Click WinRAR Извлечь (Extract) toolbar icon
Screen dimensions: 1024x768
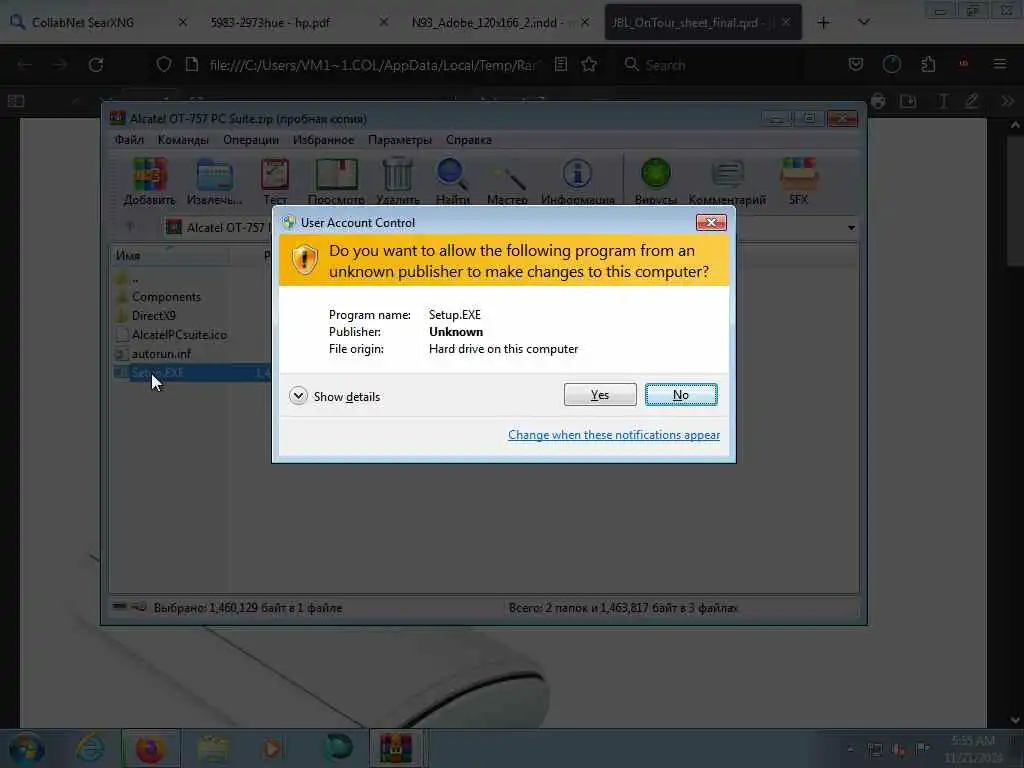(214, 182)
